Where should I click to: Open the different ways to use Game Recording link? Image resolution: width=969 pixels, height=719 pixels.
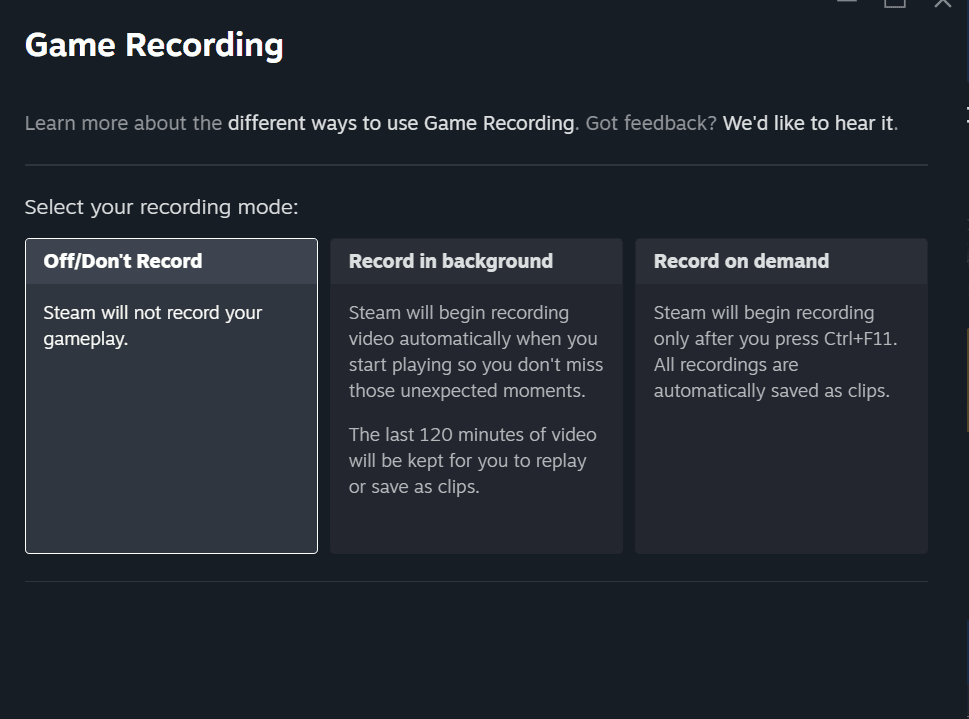pos(398,123)
